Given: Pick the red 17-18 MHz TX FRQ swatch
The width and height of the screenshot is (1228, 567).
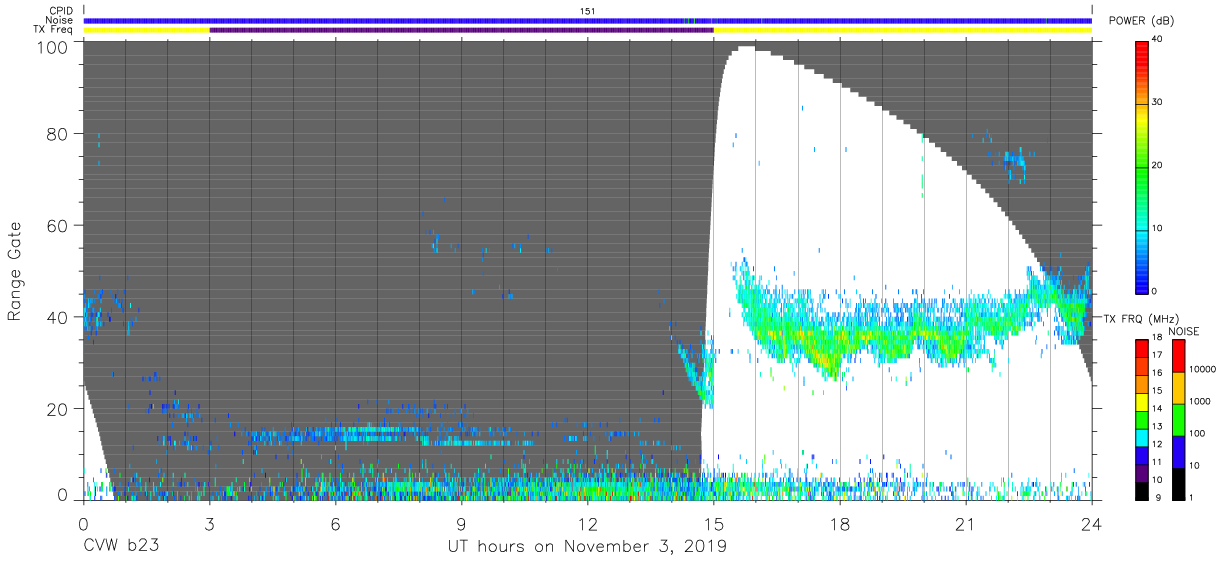Looking at the screenshot, I should pos(1141,349).
